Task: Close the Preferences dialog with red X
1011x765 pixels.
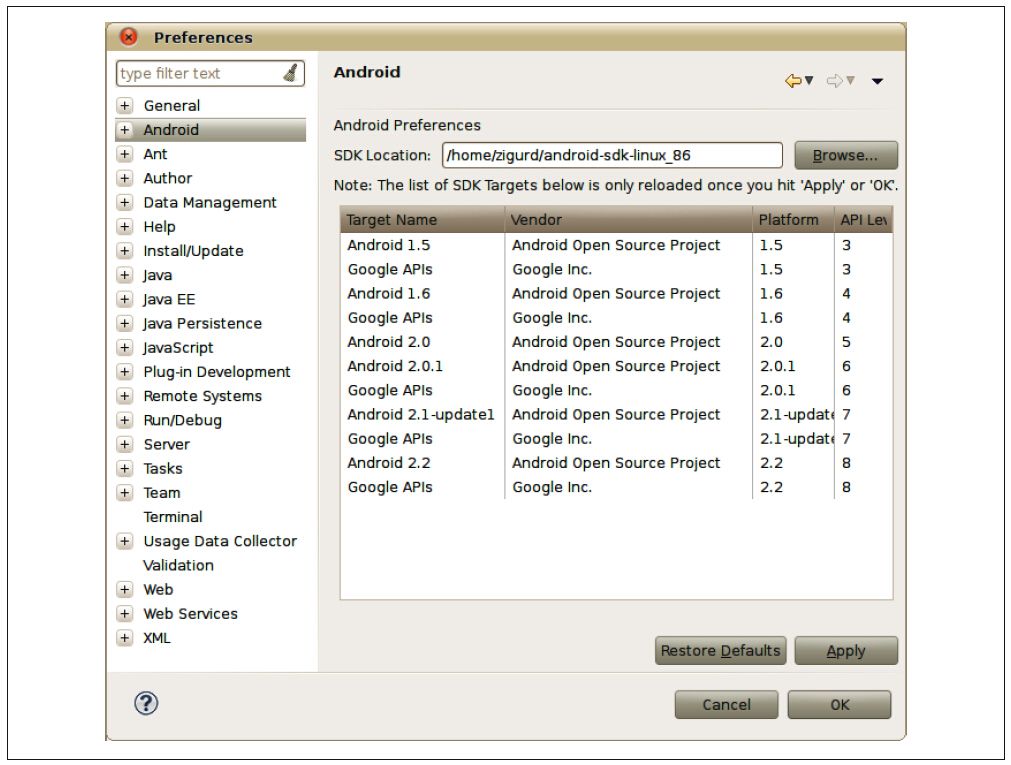Action: click(129, 37)
